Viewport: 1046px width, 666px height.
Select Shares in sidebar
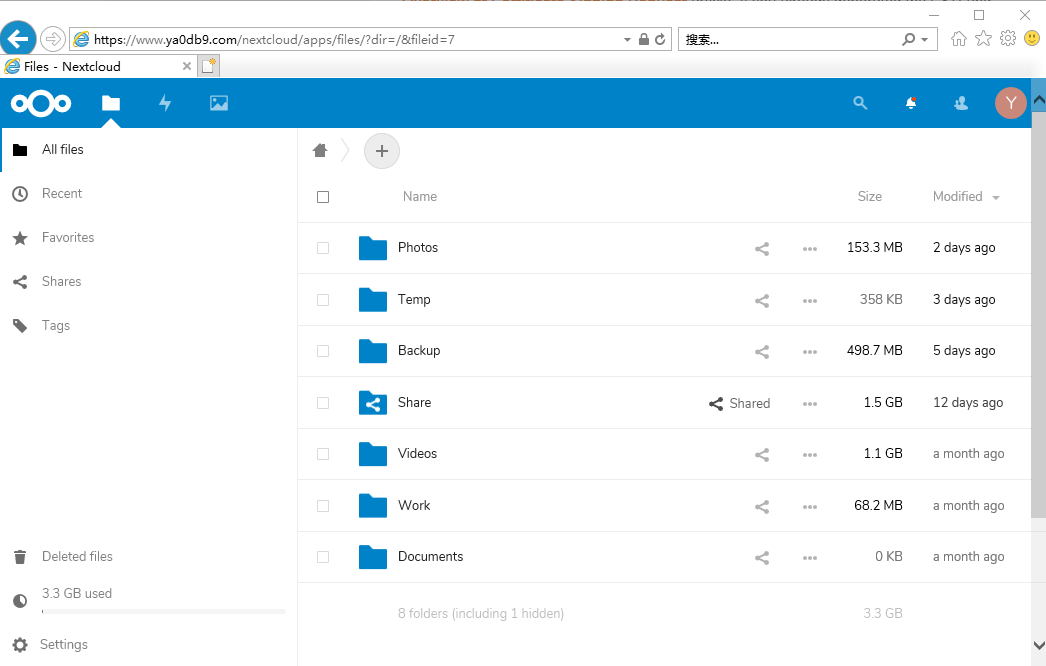(x=148, y=282)
